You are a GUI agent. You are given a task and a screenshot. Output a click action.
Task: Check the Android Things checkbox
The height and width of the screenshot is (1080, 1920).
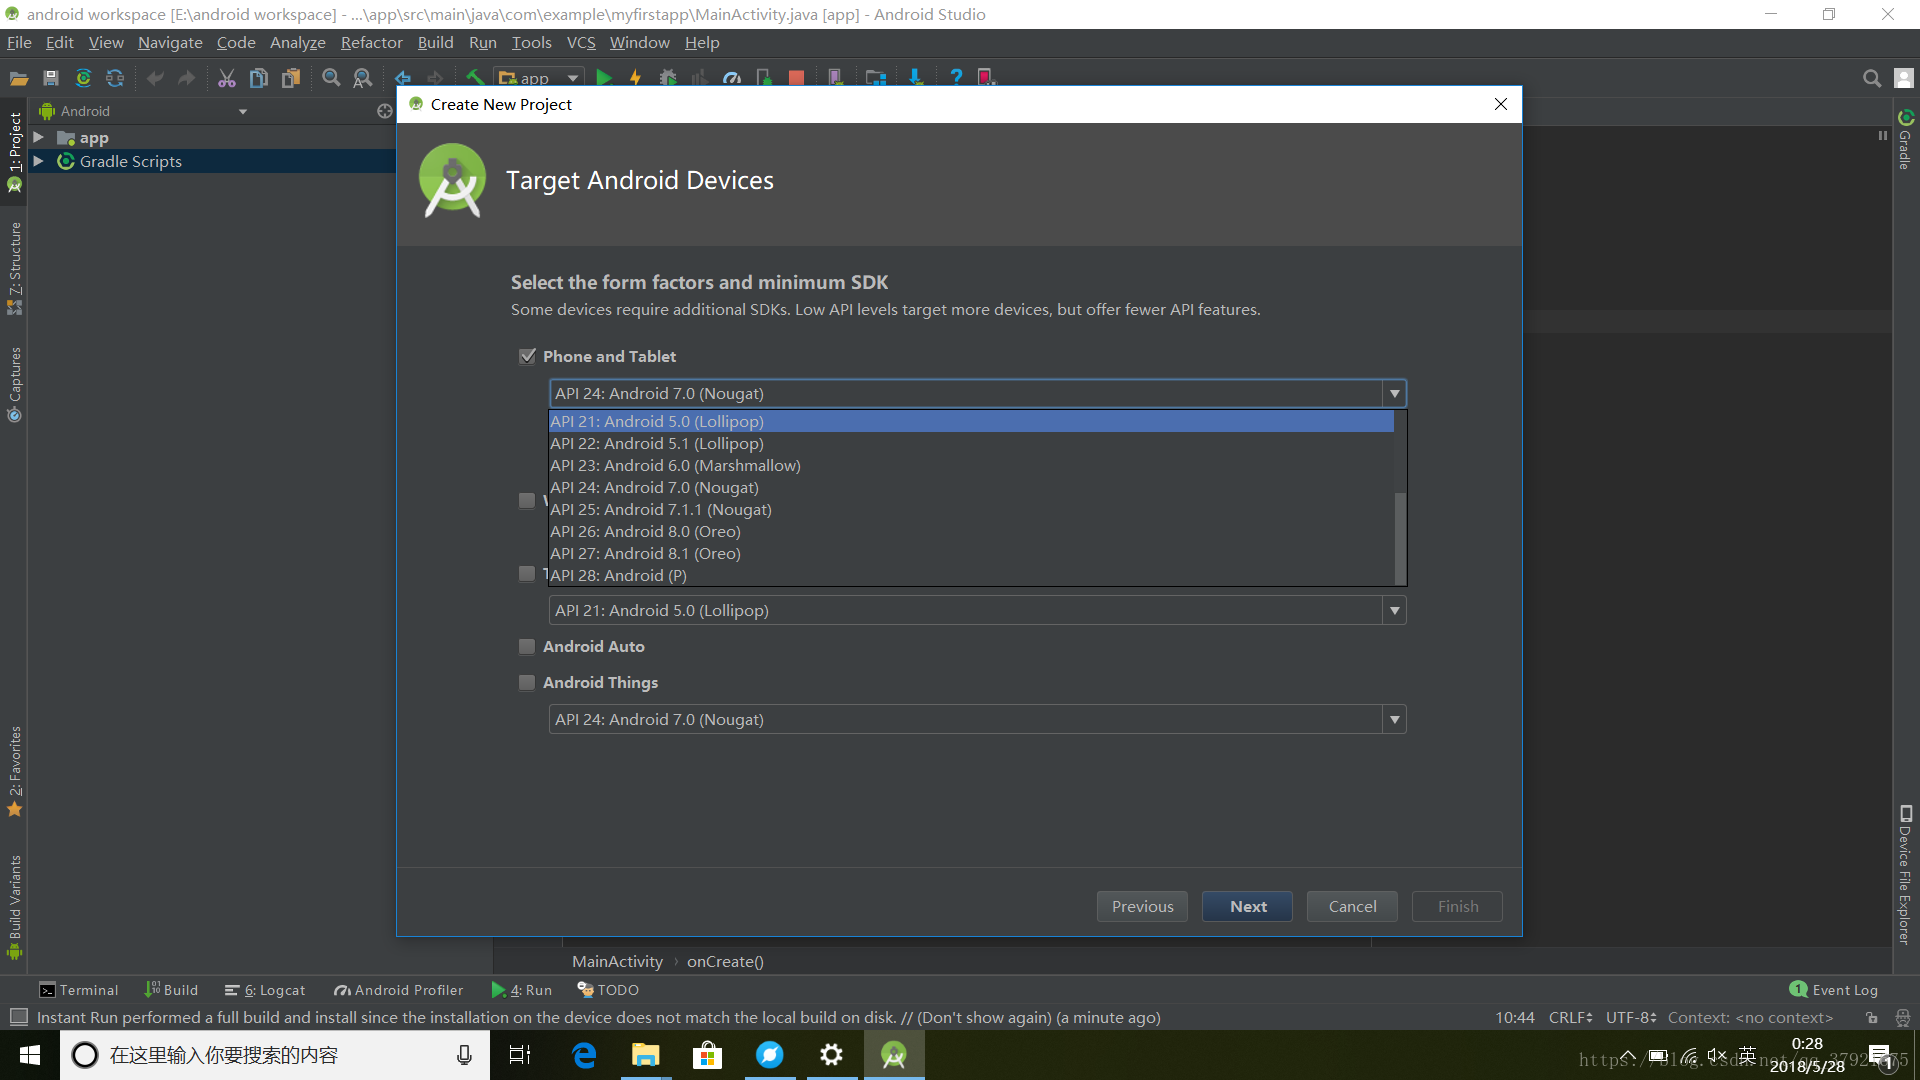[527, 683]
